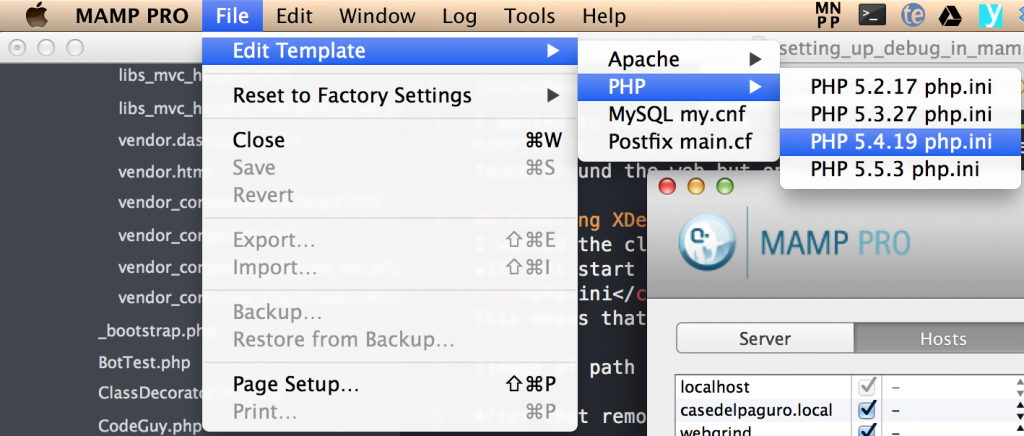Viewport: 1024px width, 436px height.
Task: Open PHP 5.4.19 php.ini template
Action: [901, 142]
